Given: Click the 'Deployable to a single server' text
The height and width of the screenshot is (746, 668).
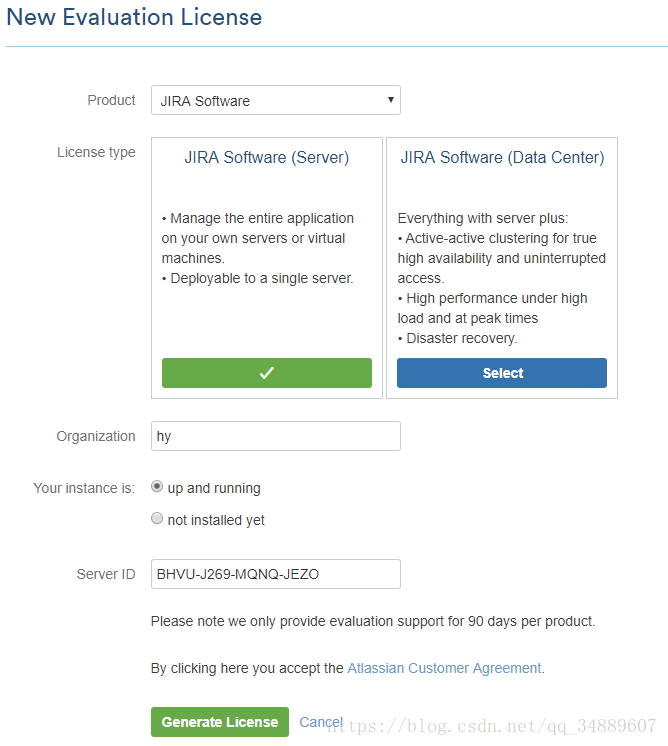Looking at the screenshot, I should [262, 278].
